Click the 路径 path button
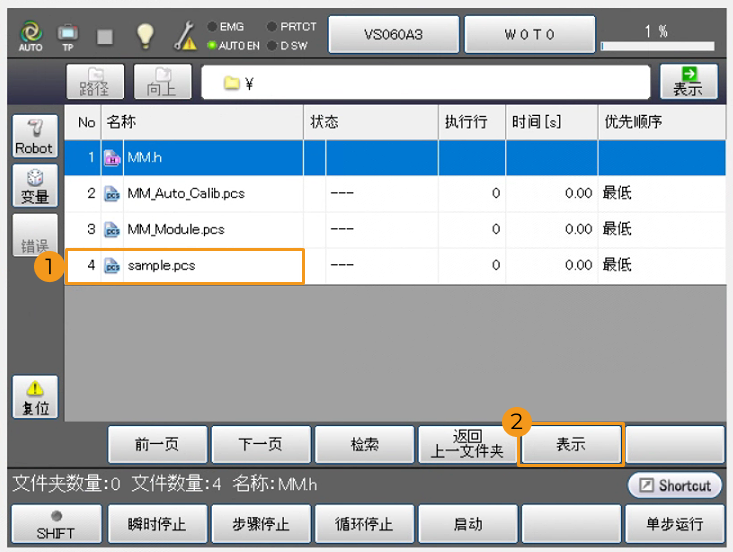This screenshot has width=733, height=552. tap(95, 81)
